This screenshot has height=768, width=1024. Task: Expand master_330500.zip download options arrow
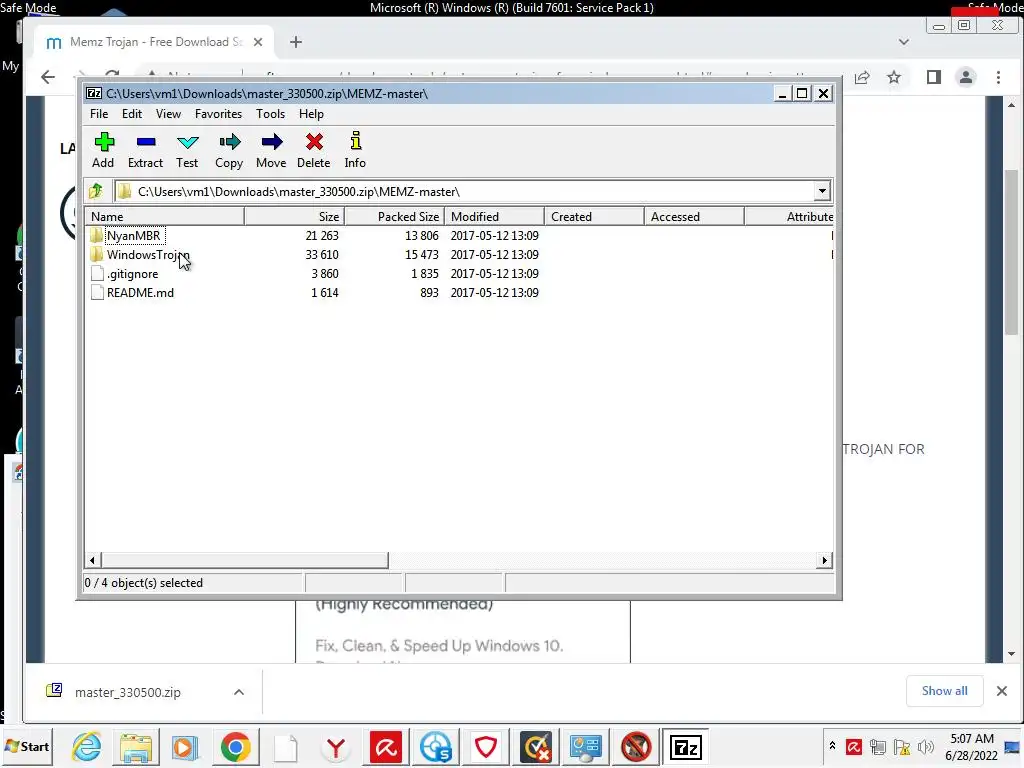point(239,692)
